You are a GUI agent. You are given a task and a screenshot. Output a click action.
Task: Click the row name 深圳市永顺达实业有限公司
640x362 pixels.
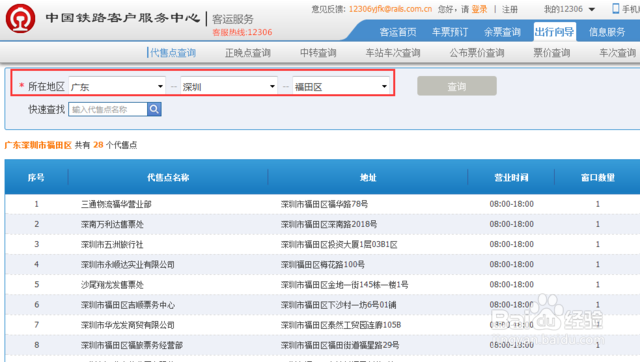(128, 264)
